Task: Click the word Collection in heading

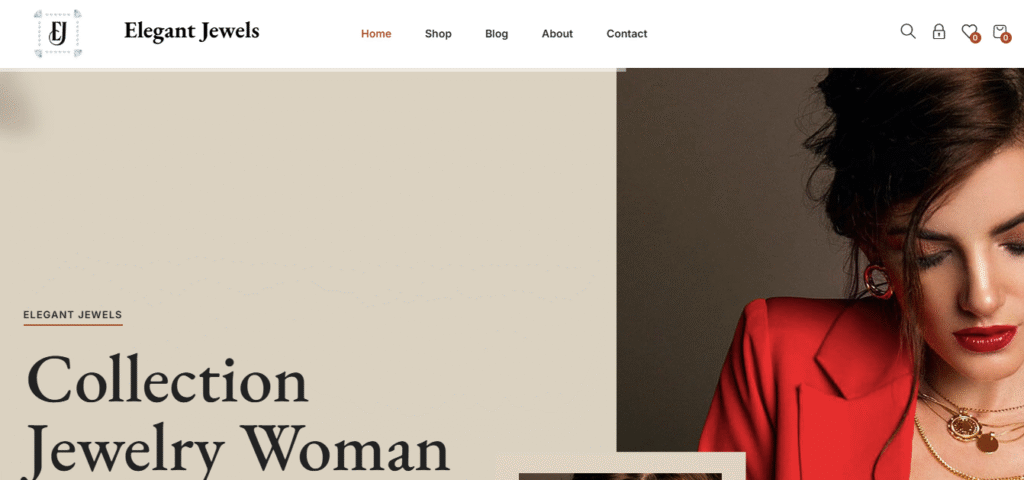Action: (x=167, y=381)
